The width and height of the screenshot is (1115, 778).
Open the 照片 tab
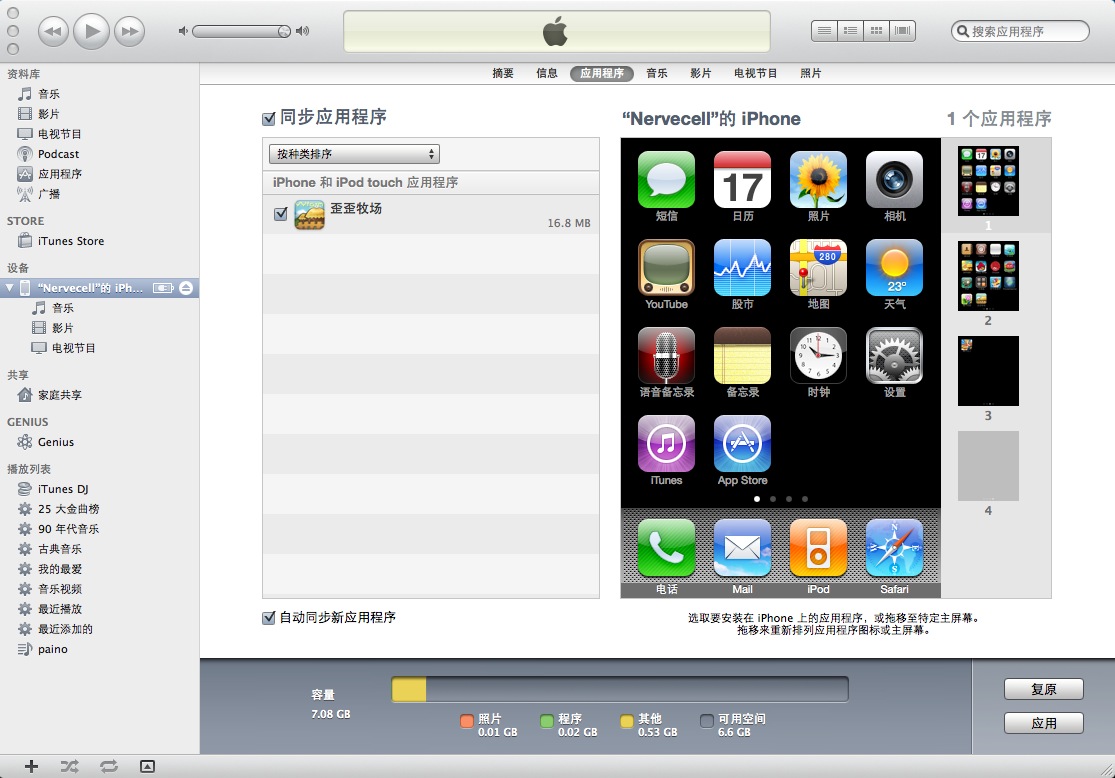coord(811,73)
